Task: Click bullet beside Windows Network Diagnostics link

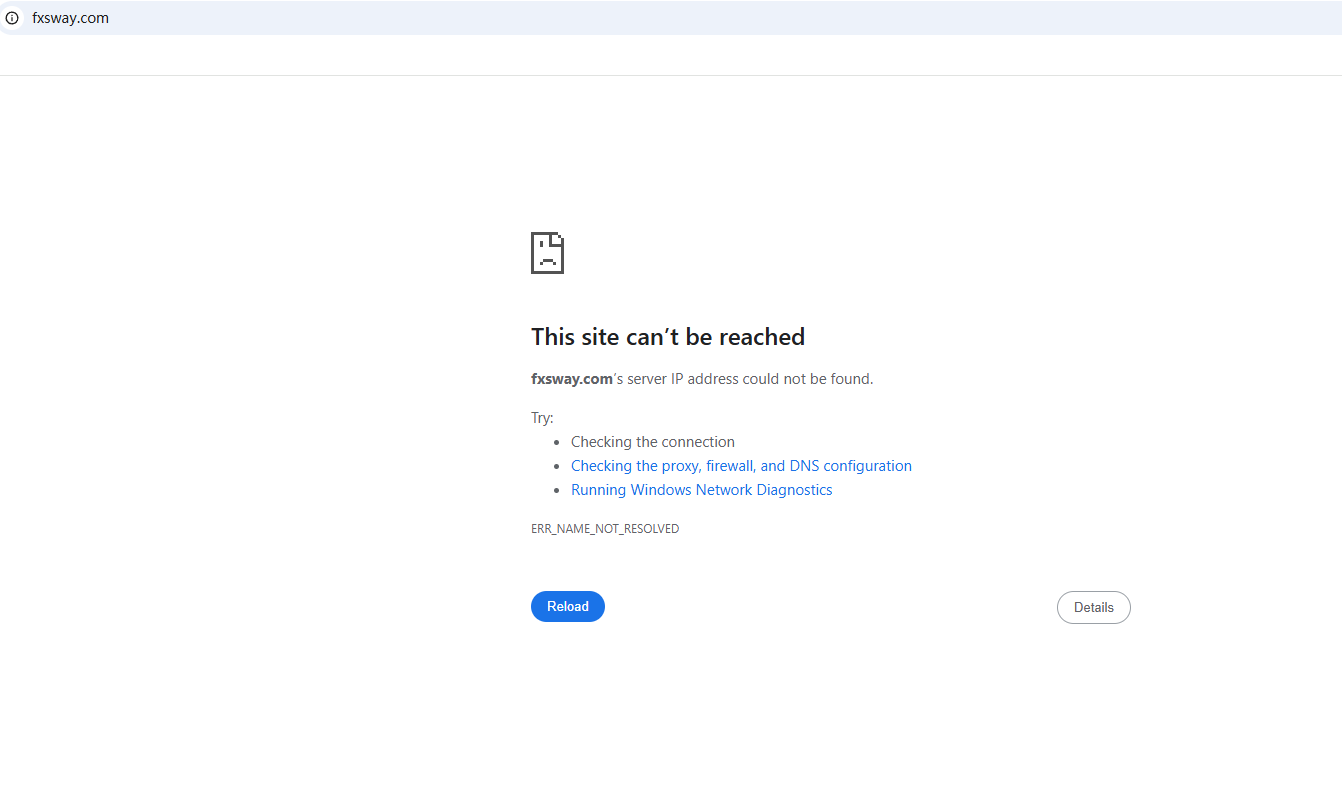Action: pyautogui.click(x=557, y=491)
